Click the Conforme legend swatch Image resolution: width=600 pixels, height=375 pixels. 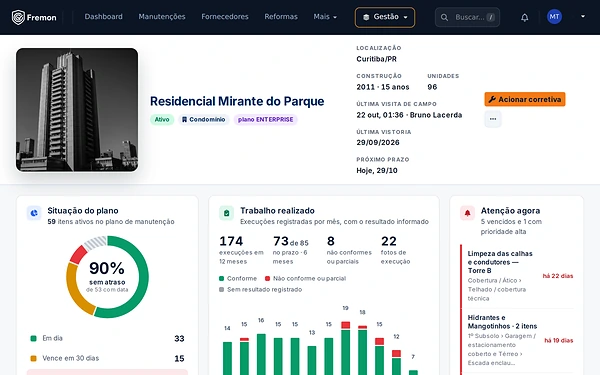point(221,279)
